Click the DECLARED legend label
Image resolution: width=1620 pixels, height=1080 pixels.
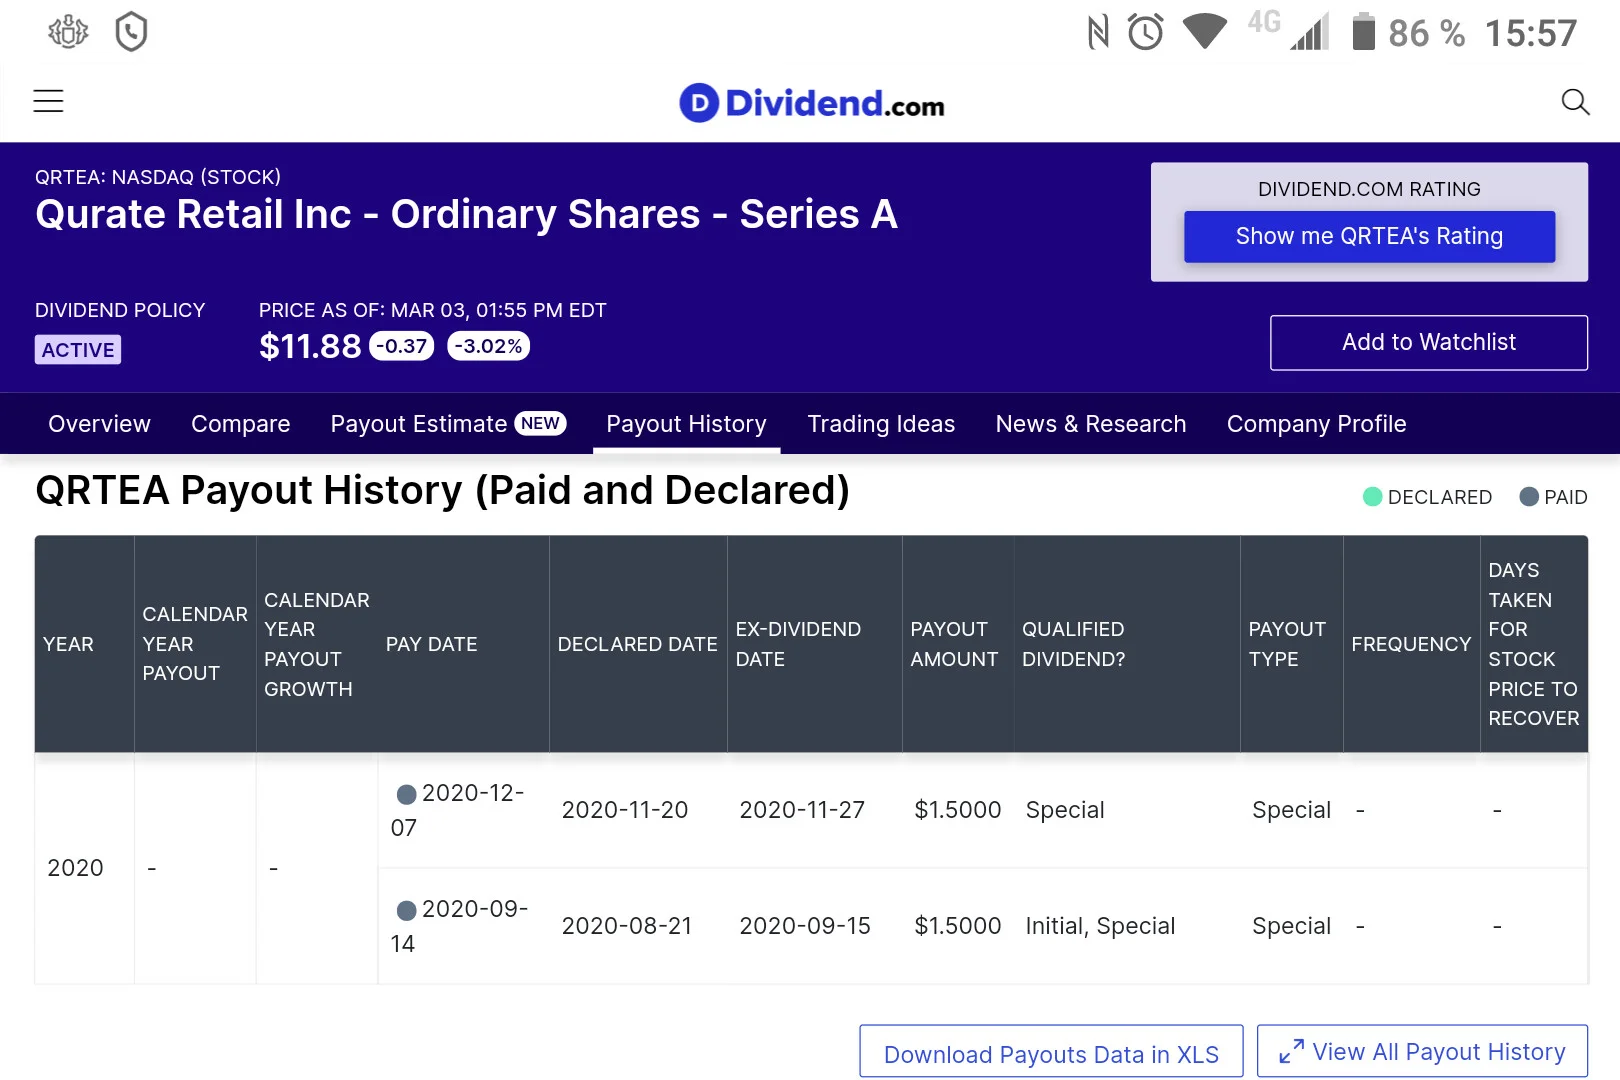pyautogui.click(x=1439, y=497)
